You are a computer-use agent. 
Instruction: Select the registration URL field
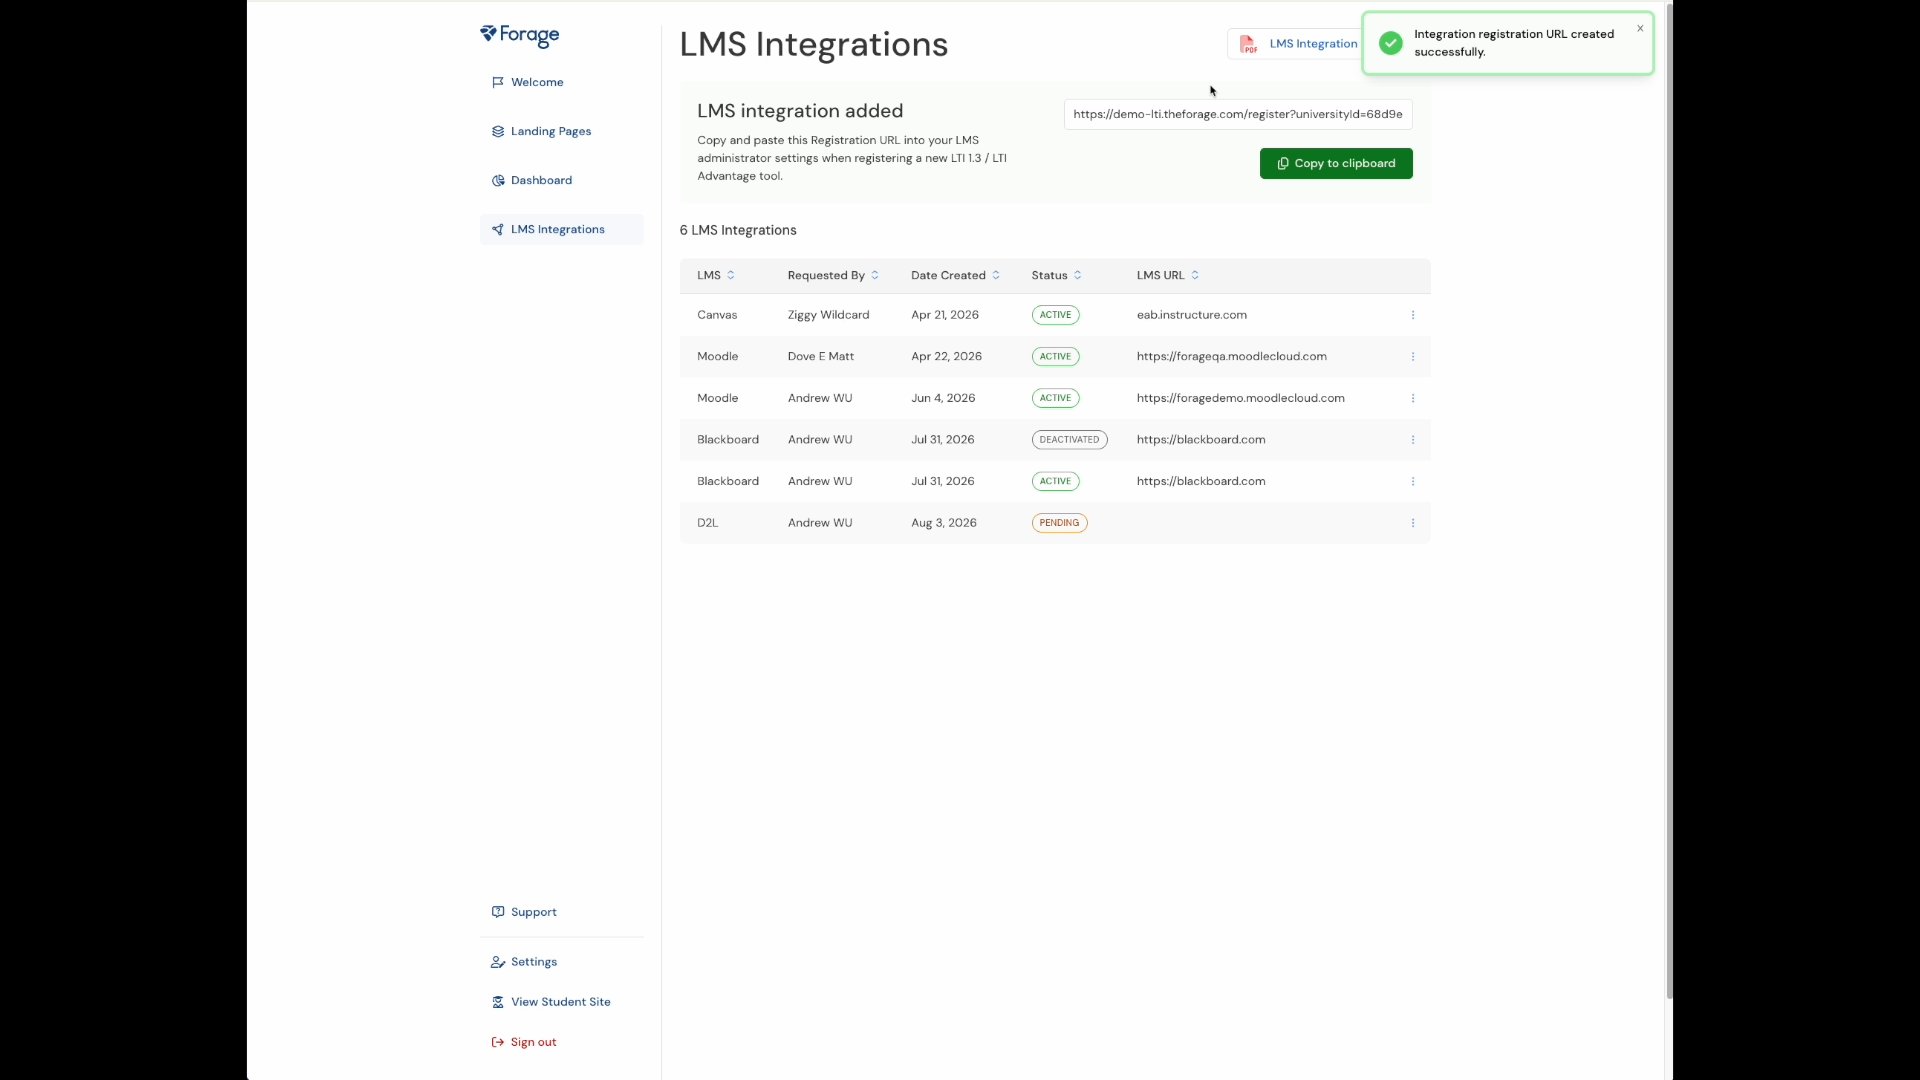coord(1238,114)
